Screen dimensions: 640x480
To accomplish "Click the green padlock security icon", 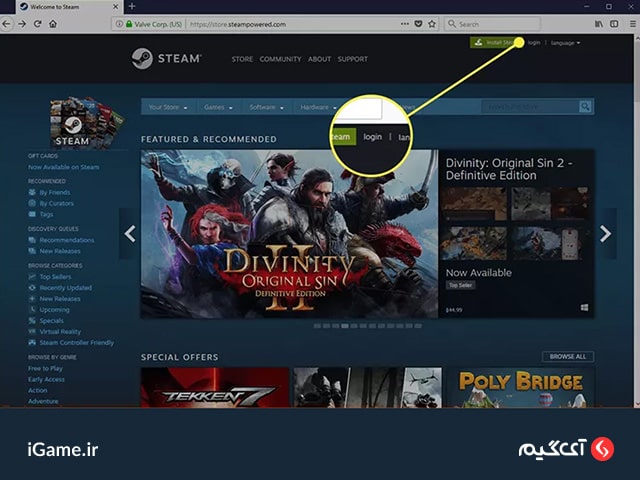I will pos(129,24).
